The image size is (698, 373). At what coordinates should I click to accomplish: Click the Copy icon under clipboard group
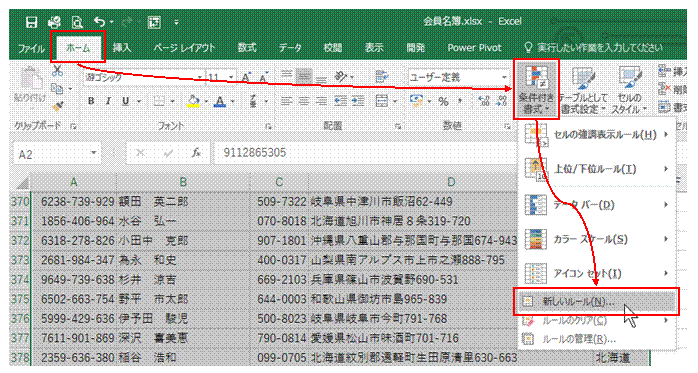57,89
